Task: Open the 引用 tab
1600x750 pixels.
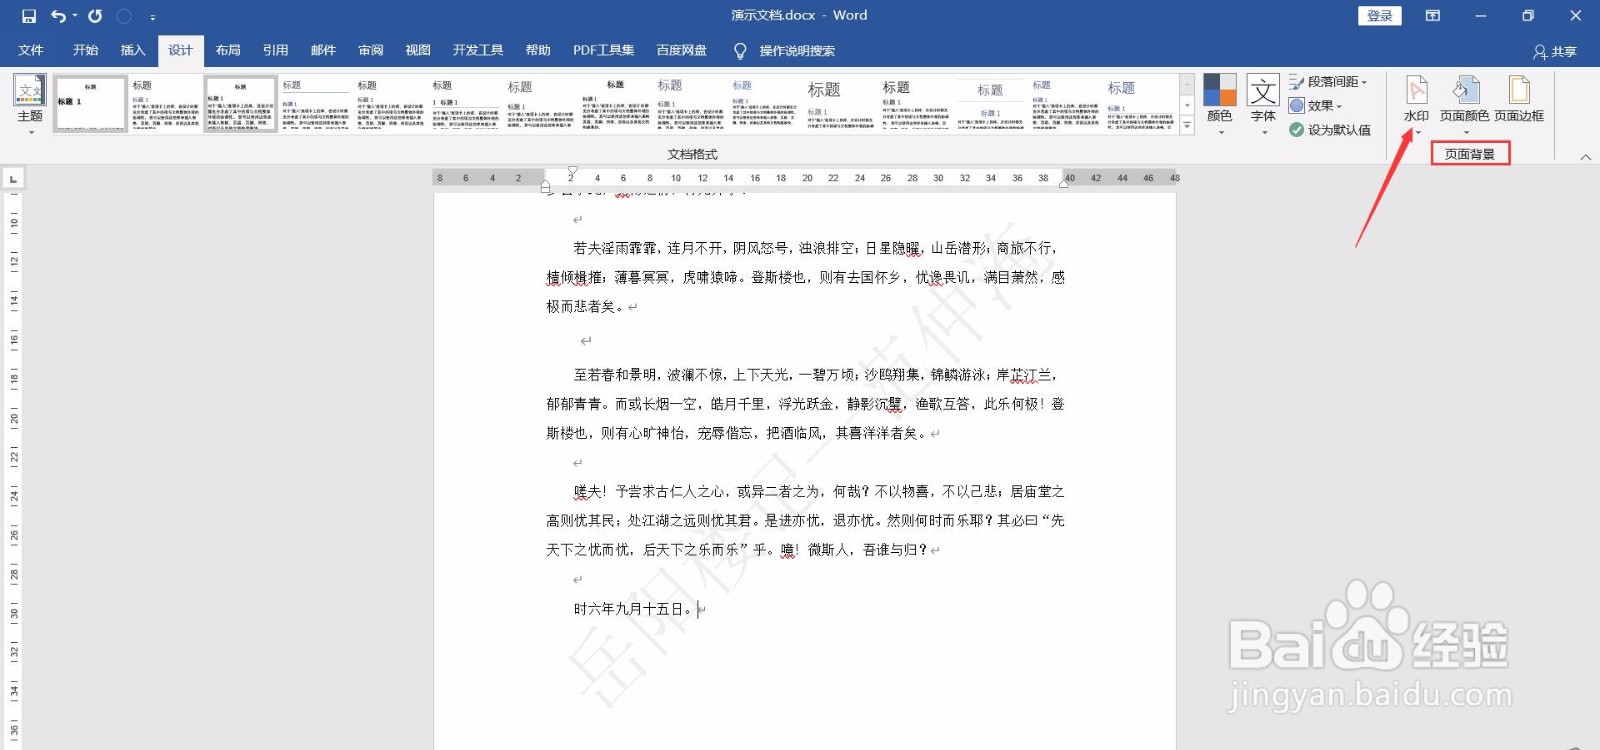Action: (x=276, y=50)
